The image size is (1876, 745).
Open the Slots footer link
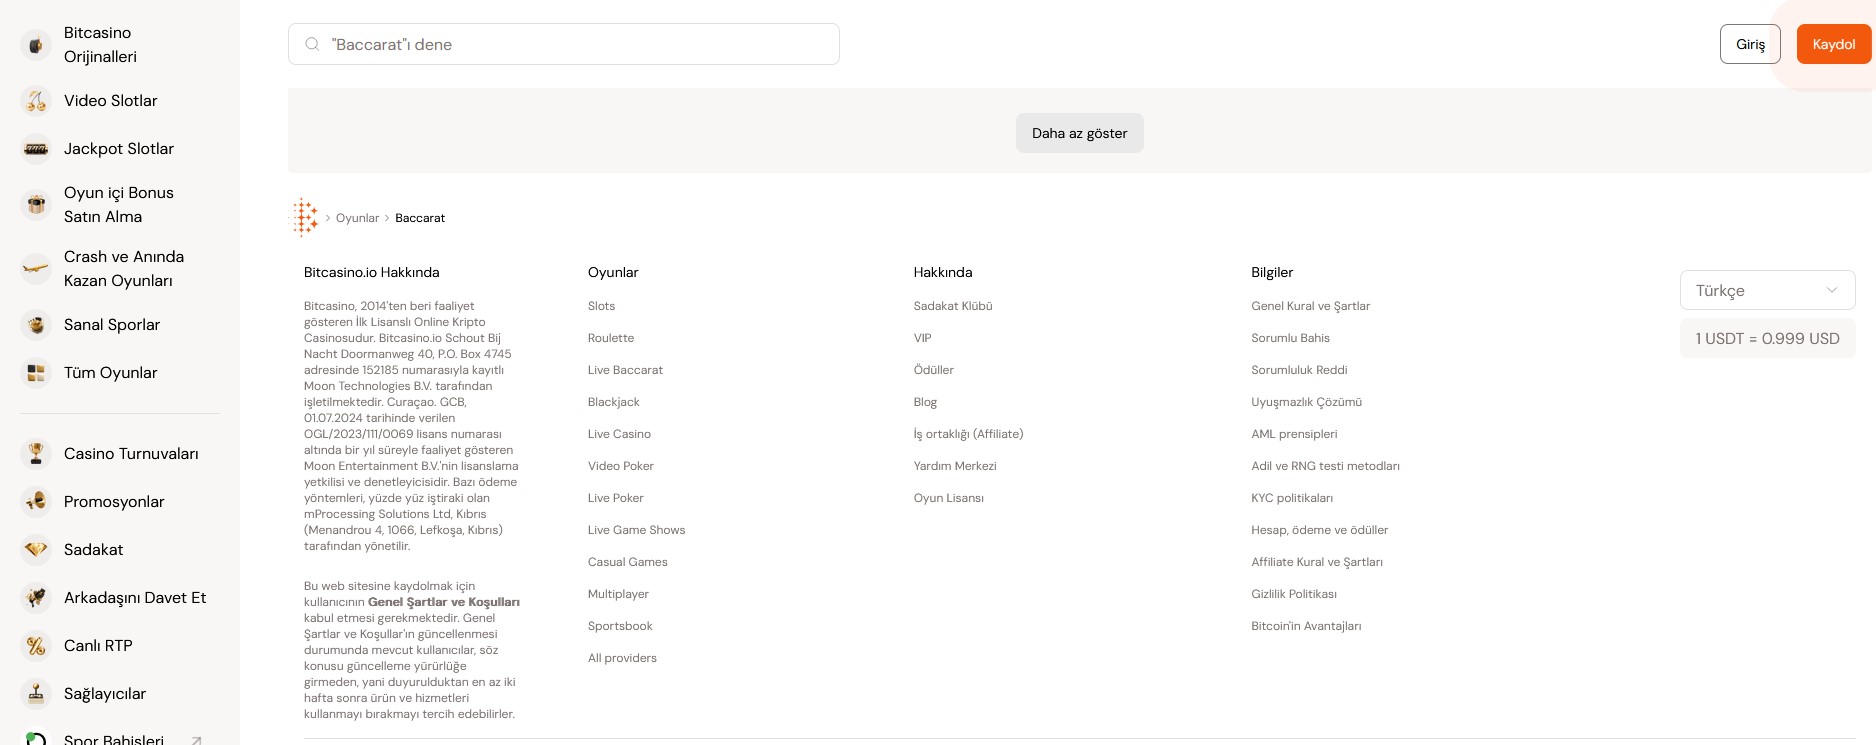click(x=601, y=306)
